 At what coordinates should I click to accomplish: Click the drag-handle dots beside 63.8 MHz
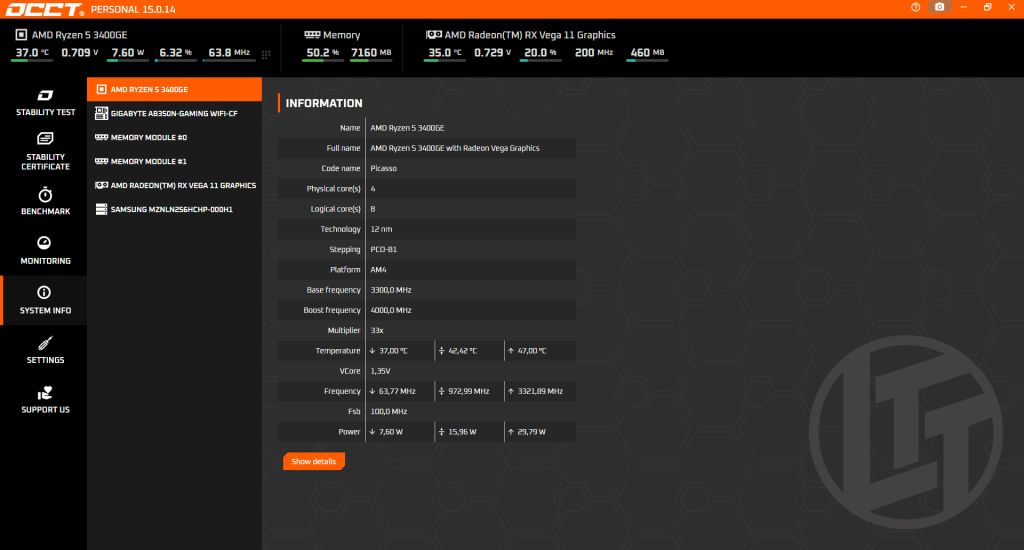(x=266, y=54)
